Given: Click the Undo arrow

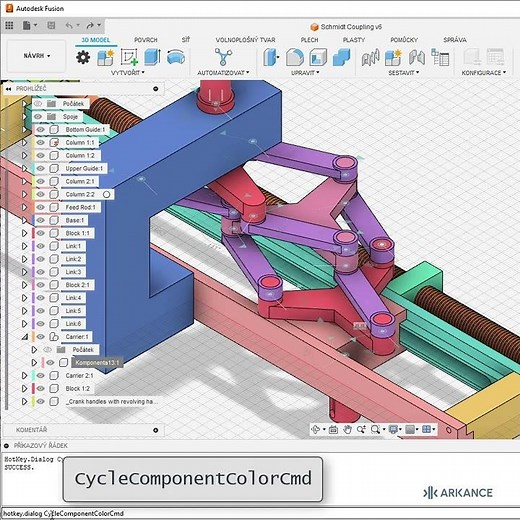Looking at the screenshot, I should tap(69, 25).
